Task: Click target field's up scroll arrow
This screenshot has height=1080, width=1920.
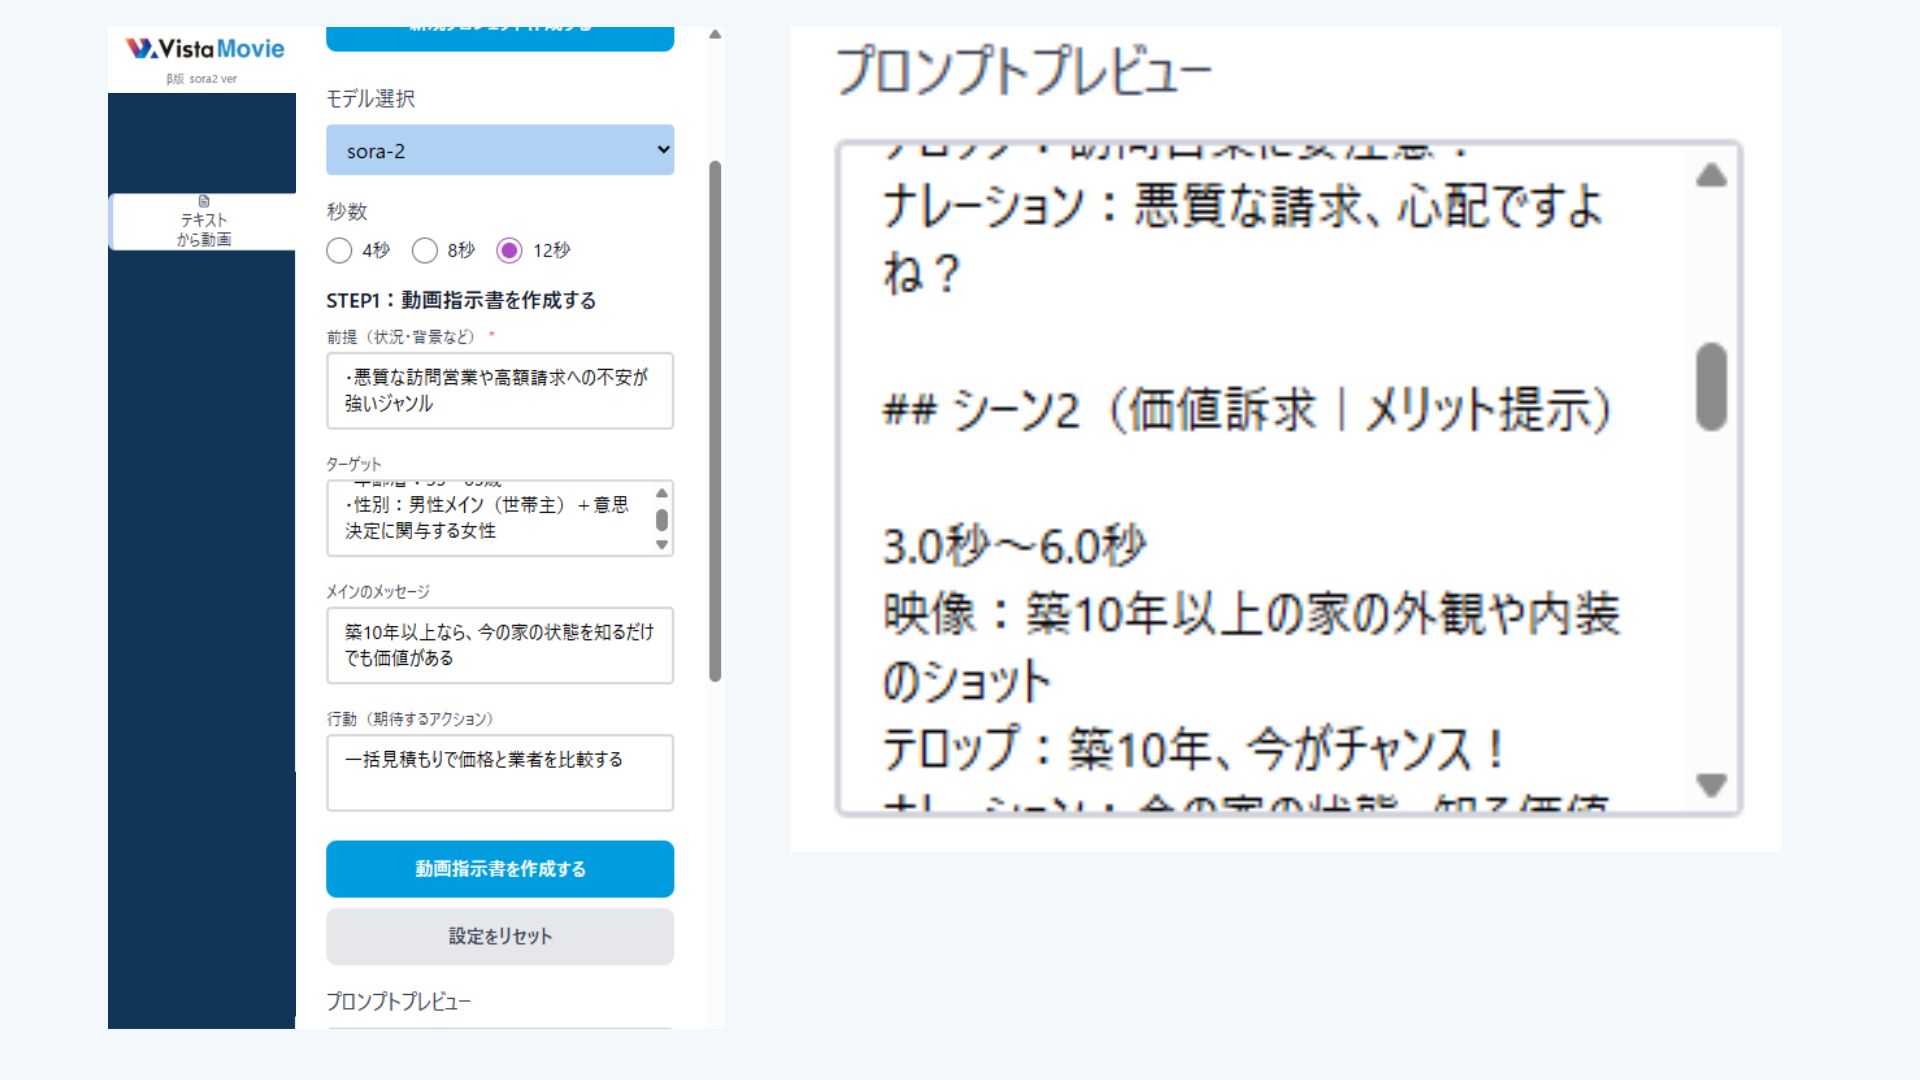Action: (x=661, y=493)
